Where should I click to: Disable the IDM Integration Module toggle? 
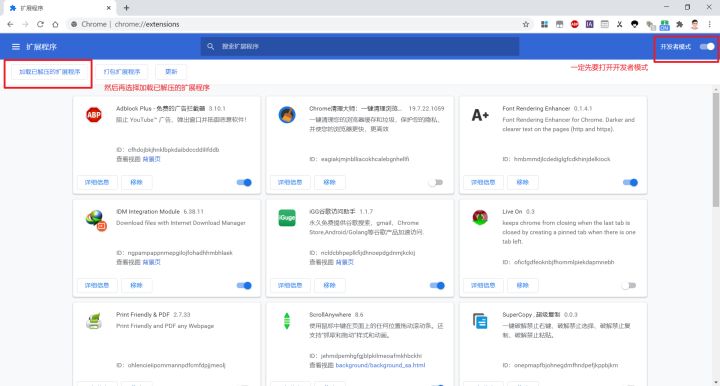tap(244, 285)
